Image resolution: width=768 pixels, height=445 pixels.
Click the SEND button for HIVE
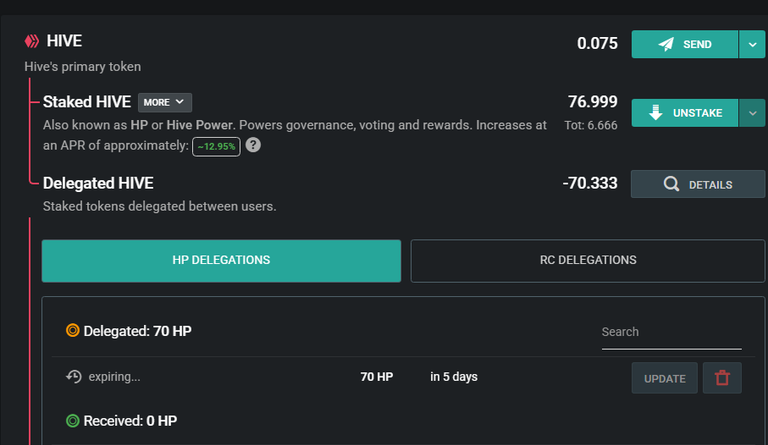(685, 45)
